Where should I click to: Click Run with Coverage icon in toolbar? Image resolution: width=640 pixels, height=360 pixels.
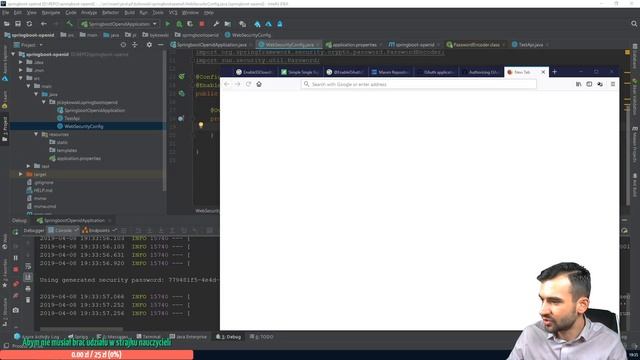click(190, 24)
